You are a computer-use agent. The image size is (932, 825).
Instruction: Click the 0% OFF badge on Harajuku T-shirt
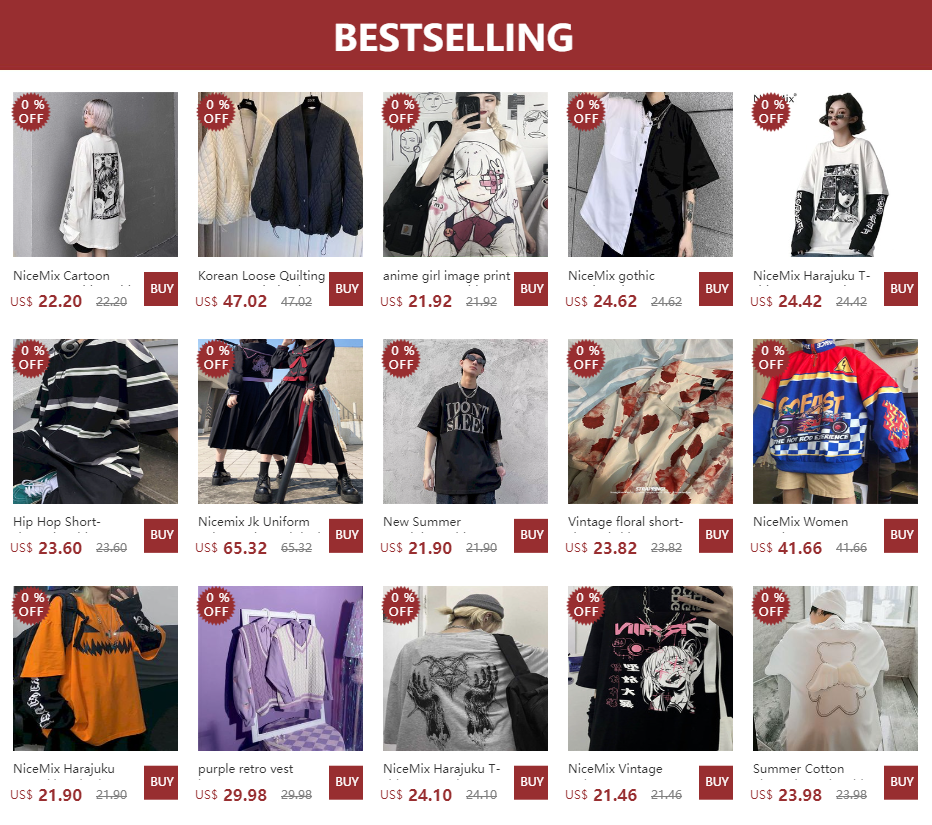click(771, 112)
